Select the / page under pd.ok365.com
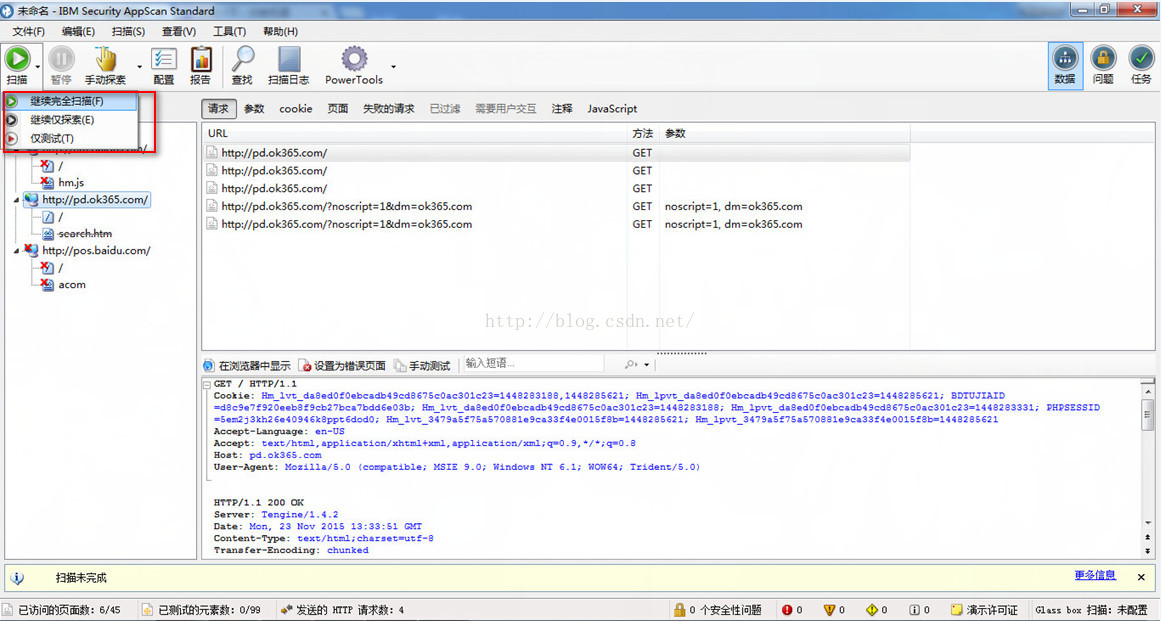Viewport: 1161px width, 621px height. (61, 217)
